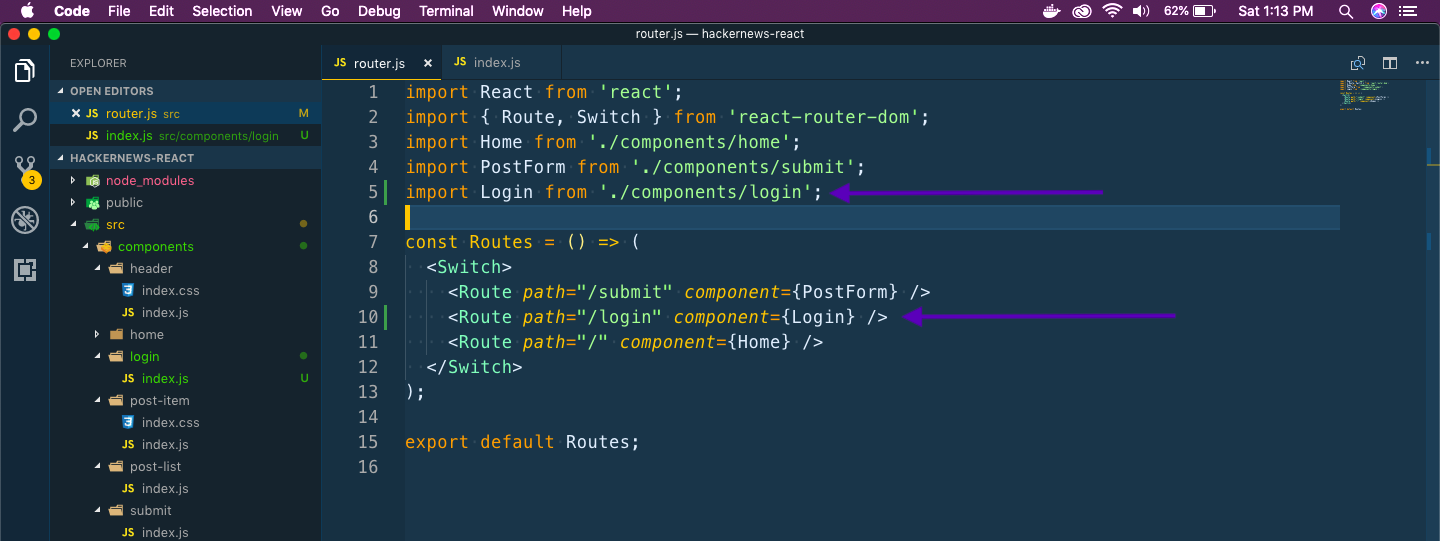
Task: Open the Debug menu
Action: [x=378, y=11]
